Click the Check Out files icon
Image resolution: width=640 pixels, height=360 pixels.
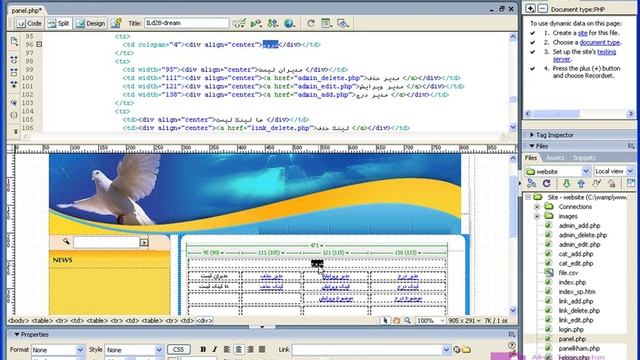click(596, 184)
